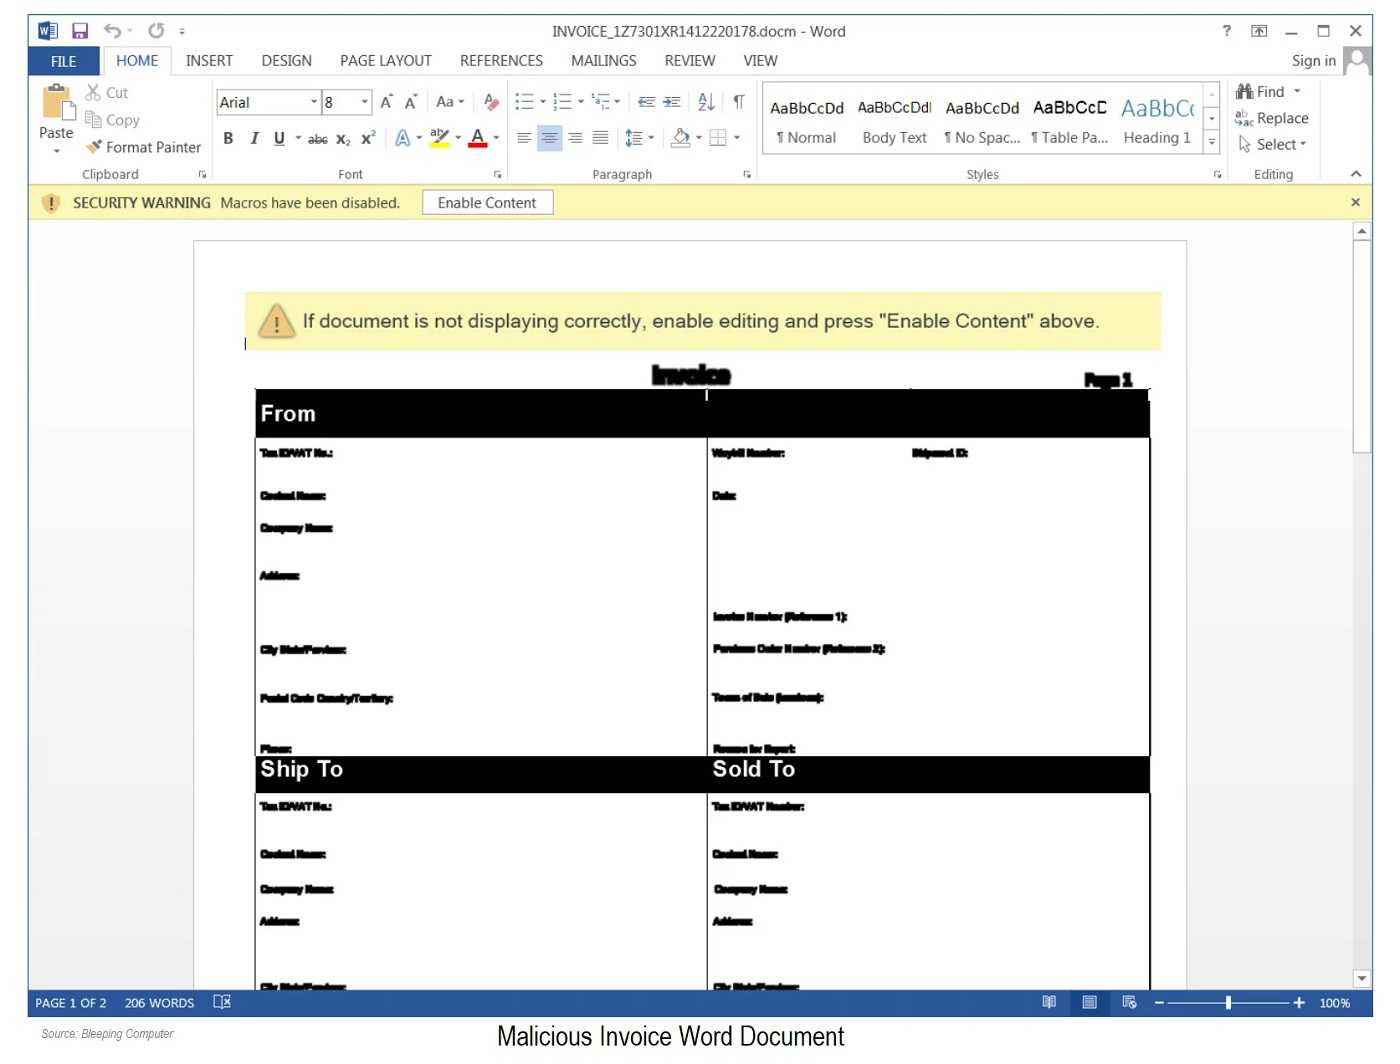This screenshot has width=1400, height=1064.
Task: Click the 206 WORDS count in status bar
Action: point(159,1003)
